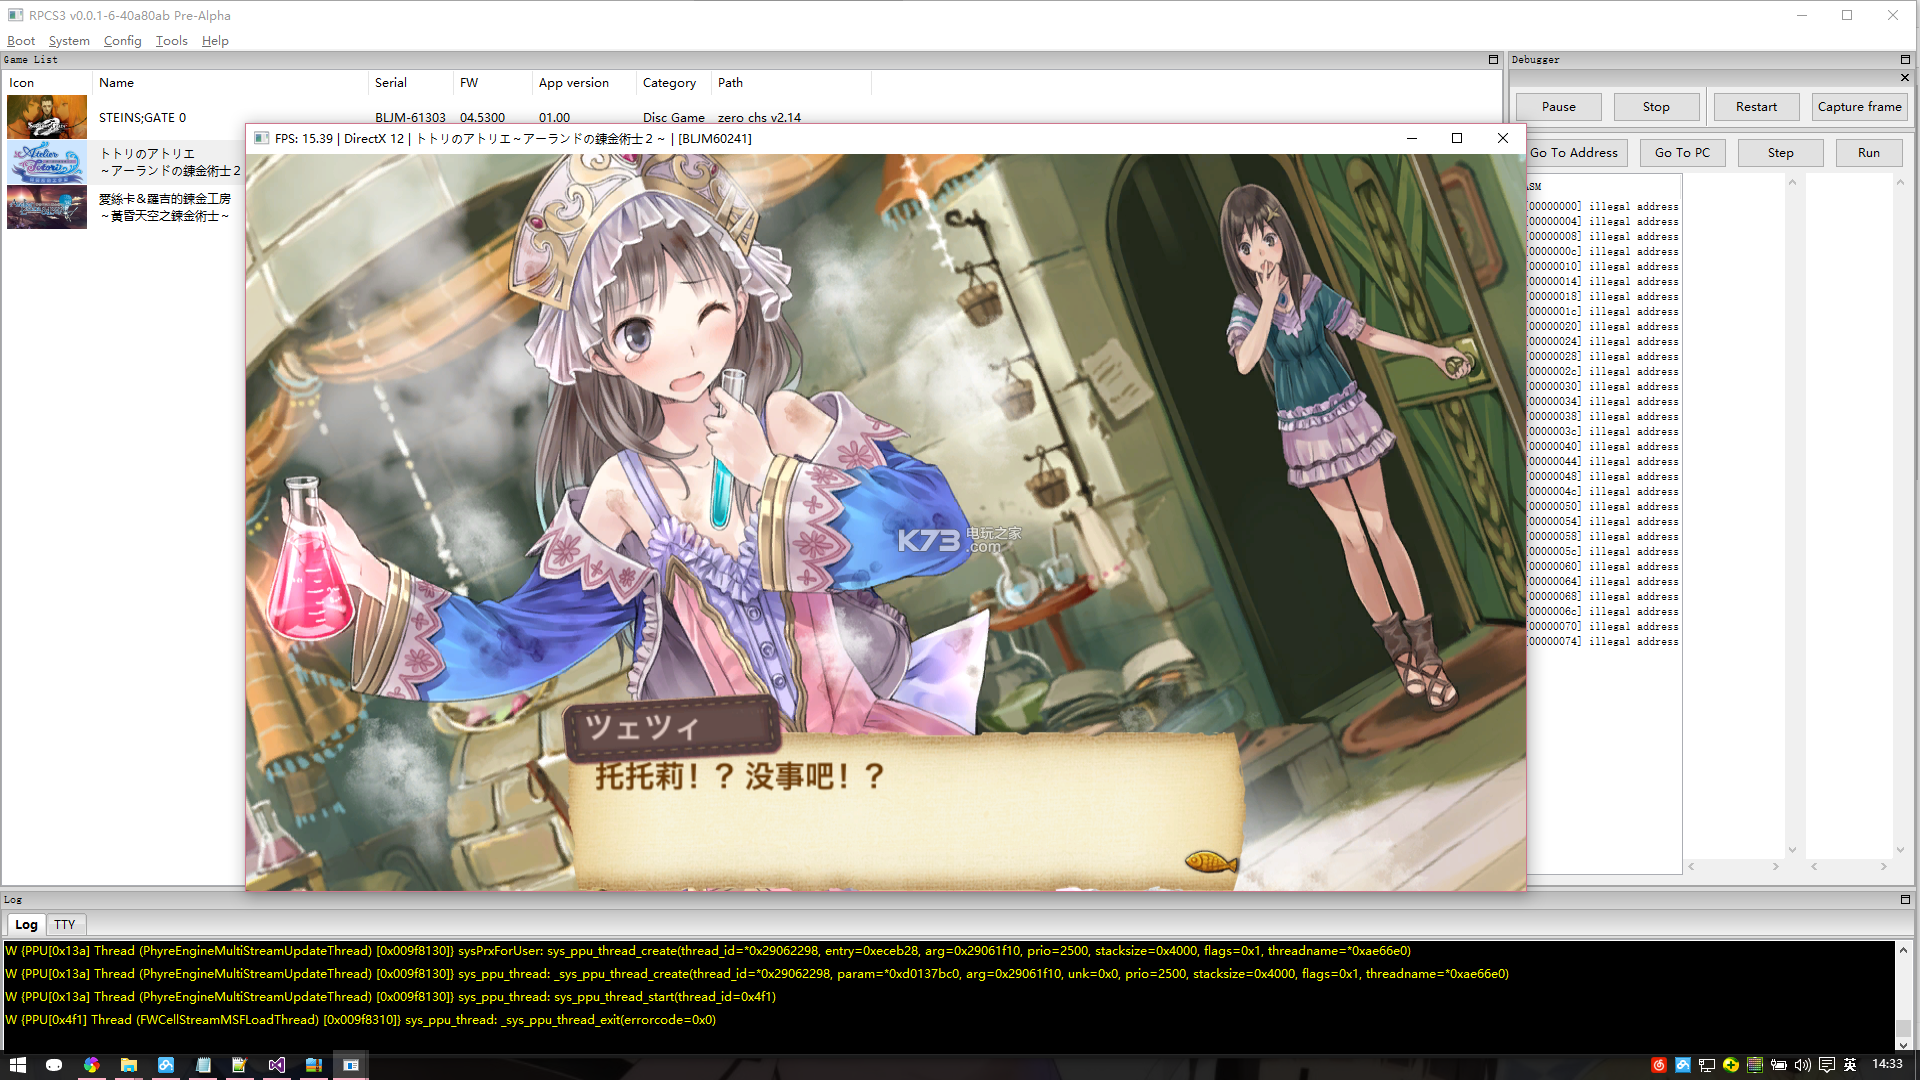Sort game list by Path column

(791, 83)
